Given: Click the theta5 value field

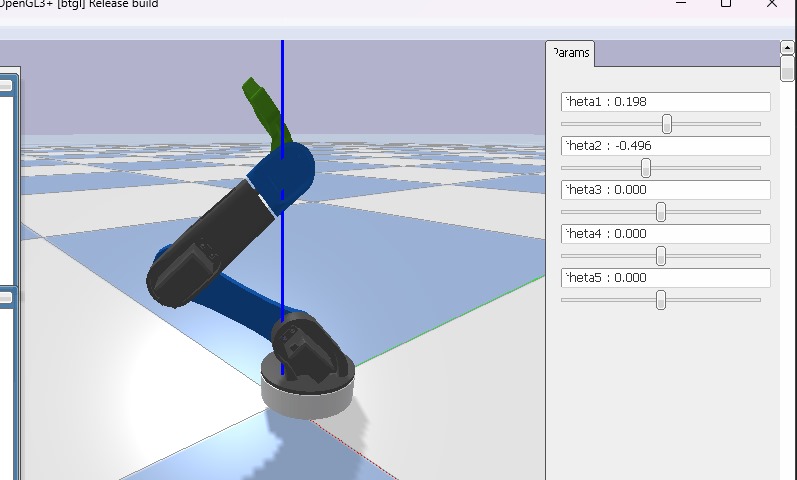Looking at the screenshot, I should point(666,278).
